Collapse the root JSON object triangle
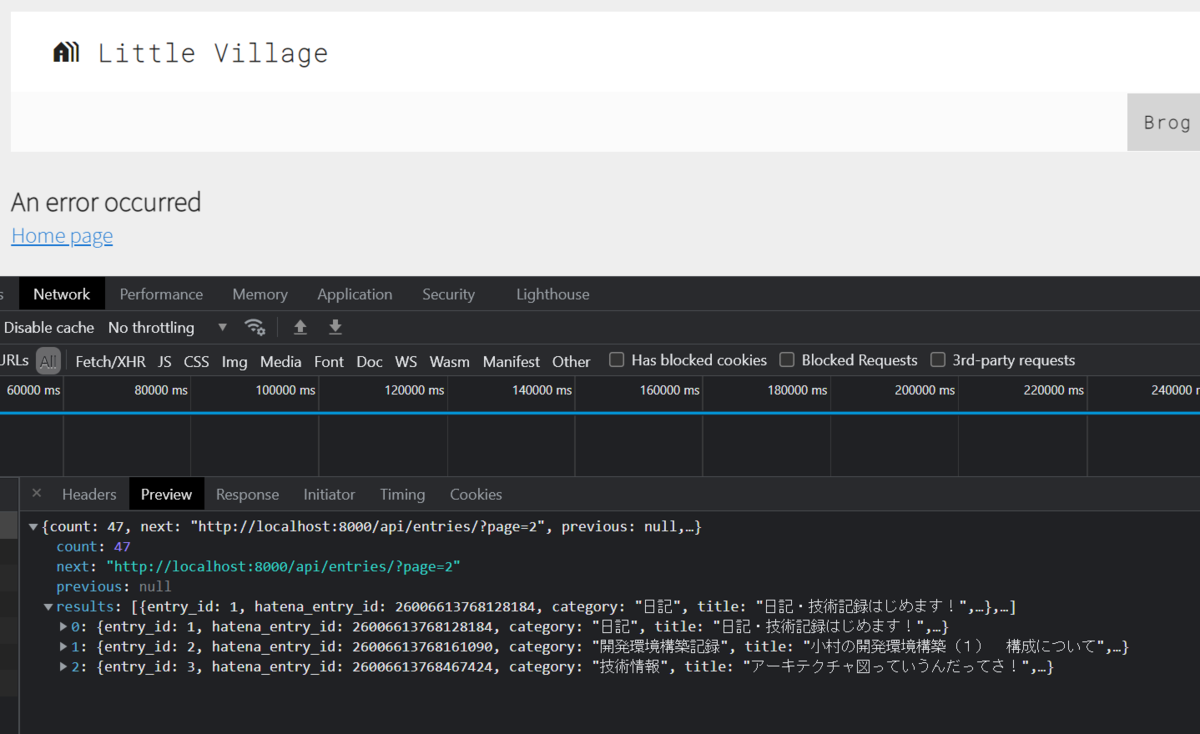This screenshot has width=1200, height=734. click(34, 526)
